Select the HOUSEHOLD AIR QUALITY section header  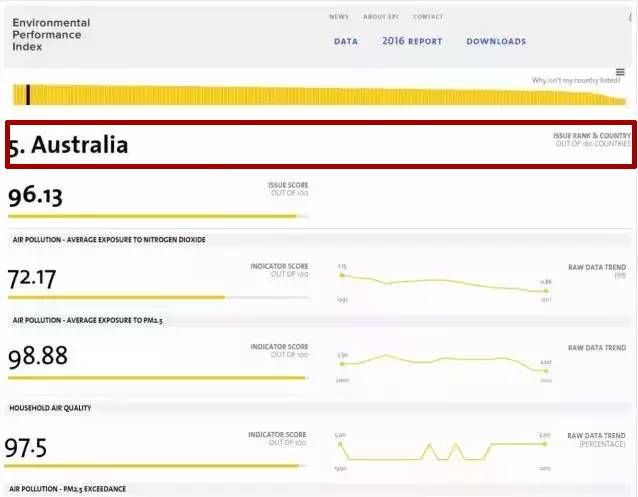pyautogui.click(x=317, y=408)
